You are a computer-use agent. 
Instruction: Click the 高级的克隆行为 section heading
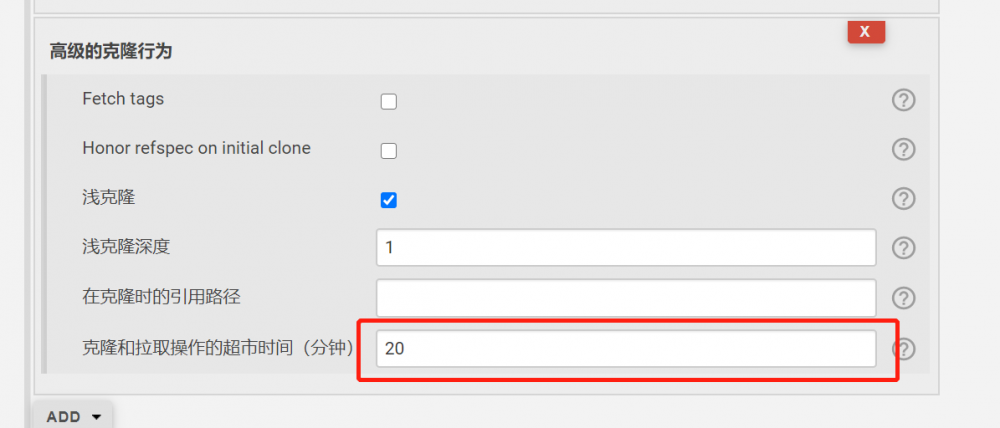point(111,52)
